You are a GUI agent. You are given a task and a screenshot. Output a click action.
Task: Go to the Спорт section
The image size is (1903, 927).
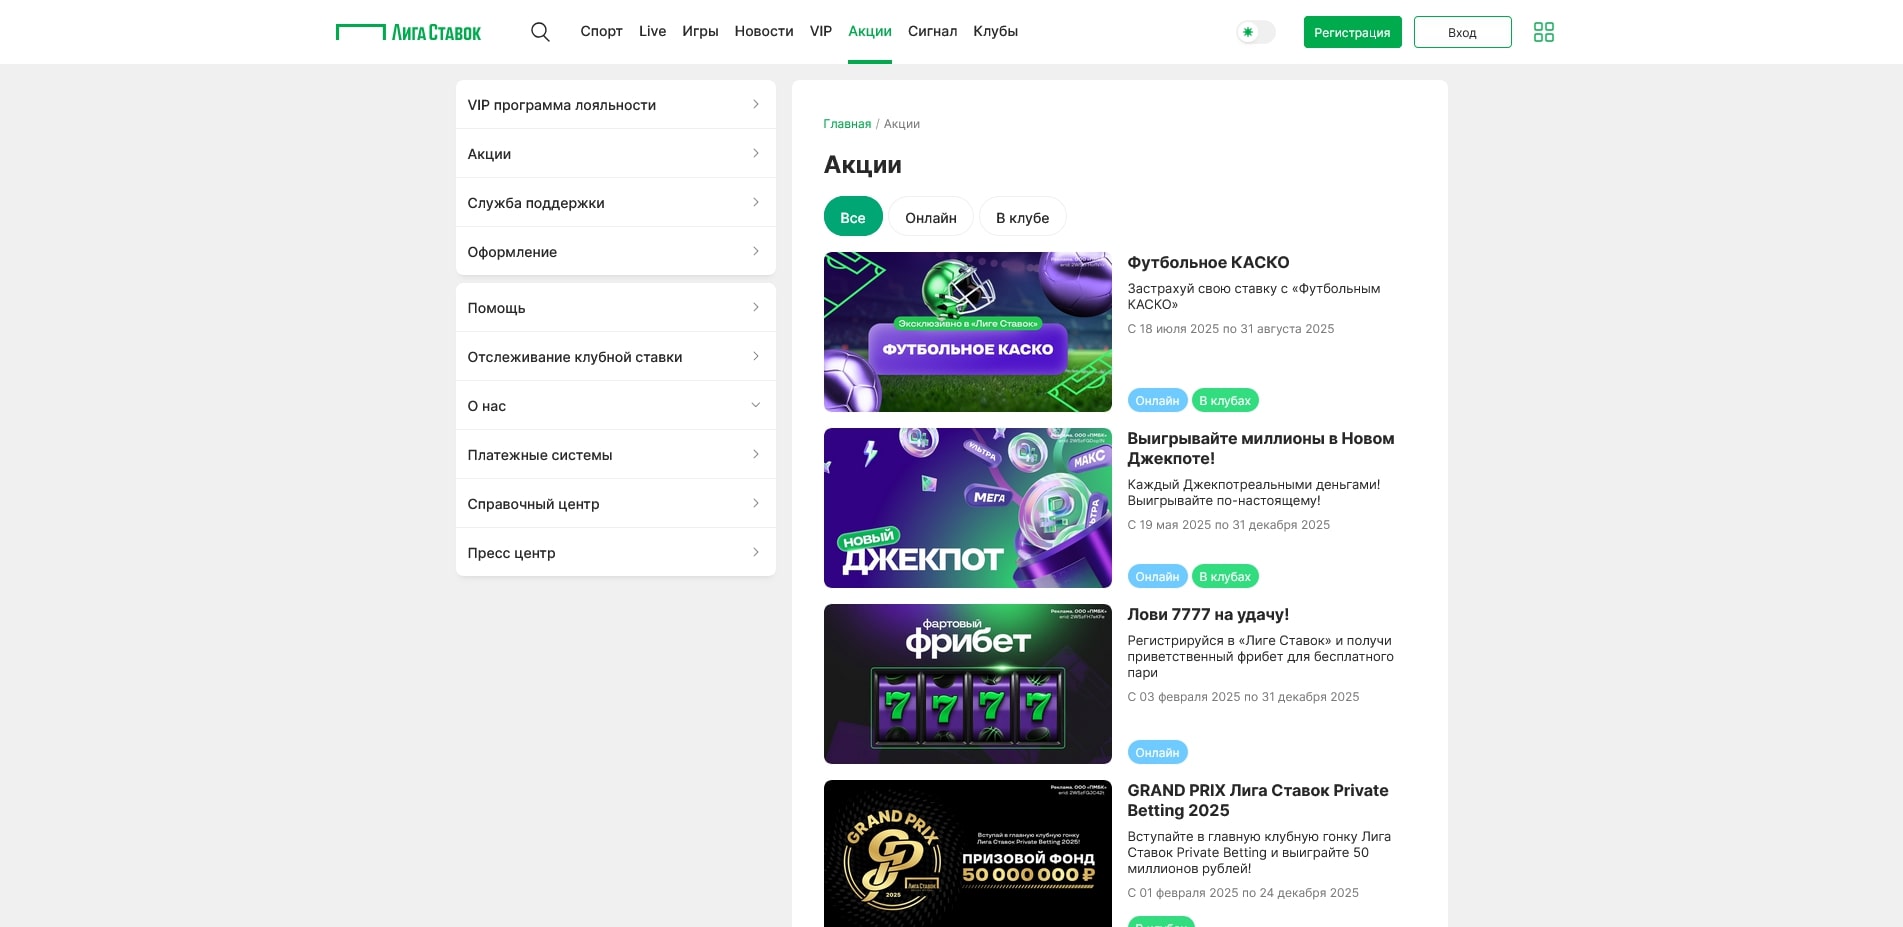pos(601,32)
